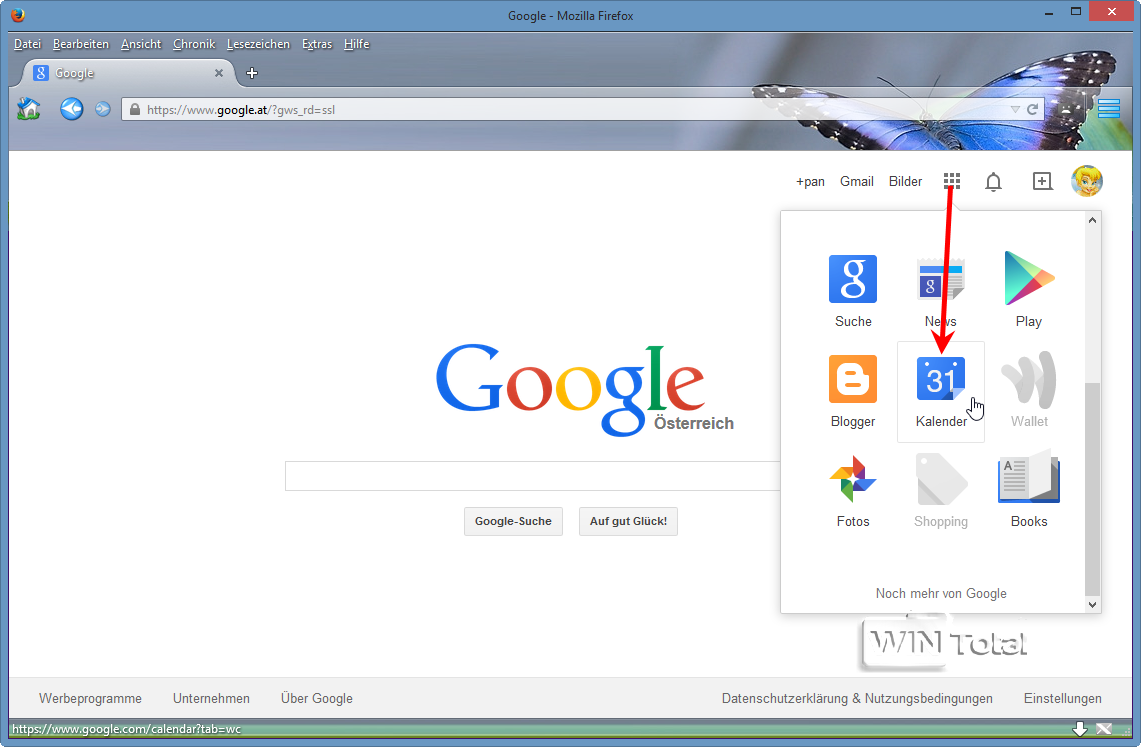Click the Firefox home button
This screenshot has width=1141, height=747.
[x=28, y=109]
